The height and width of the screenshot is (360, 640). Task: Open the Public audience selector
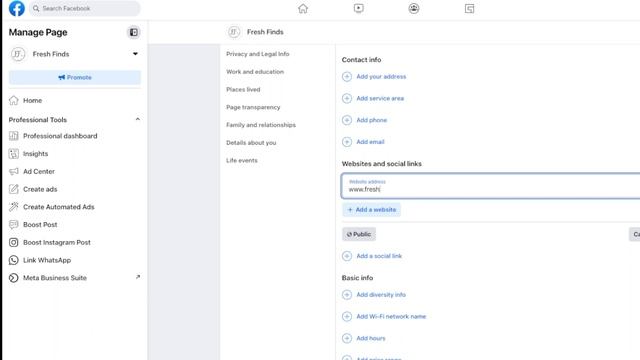click(359, 234)
